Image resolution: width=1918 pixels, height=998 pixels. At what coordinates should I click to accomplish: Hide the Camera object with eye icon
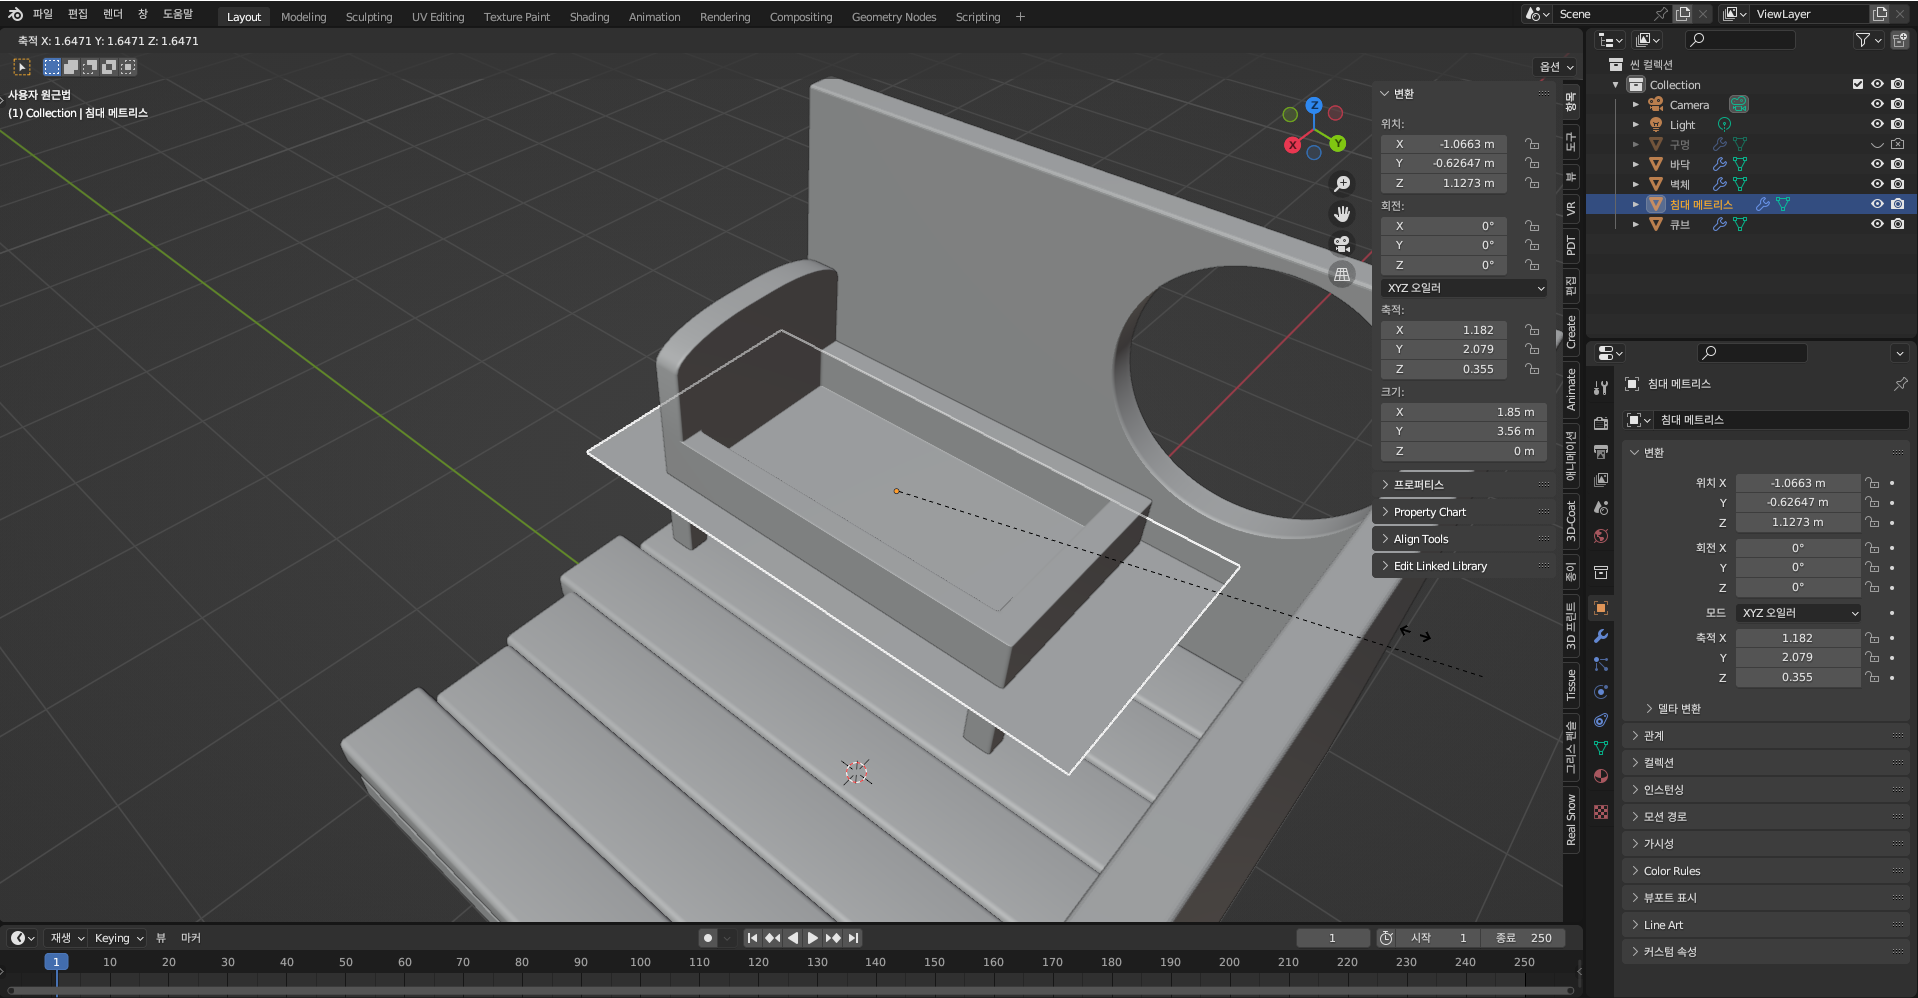pos(1877,105)
